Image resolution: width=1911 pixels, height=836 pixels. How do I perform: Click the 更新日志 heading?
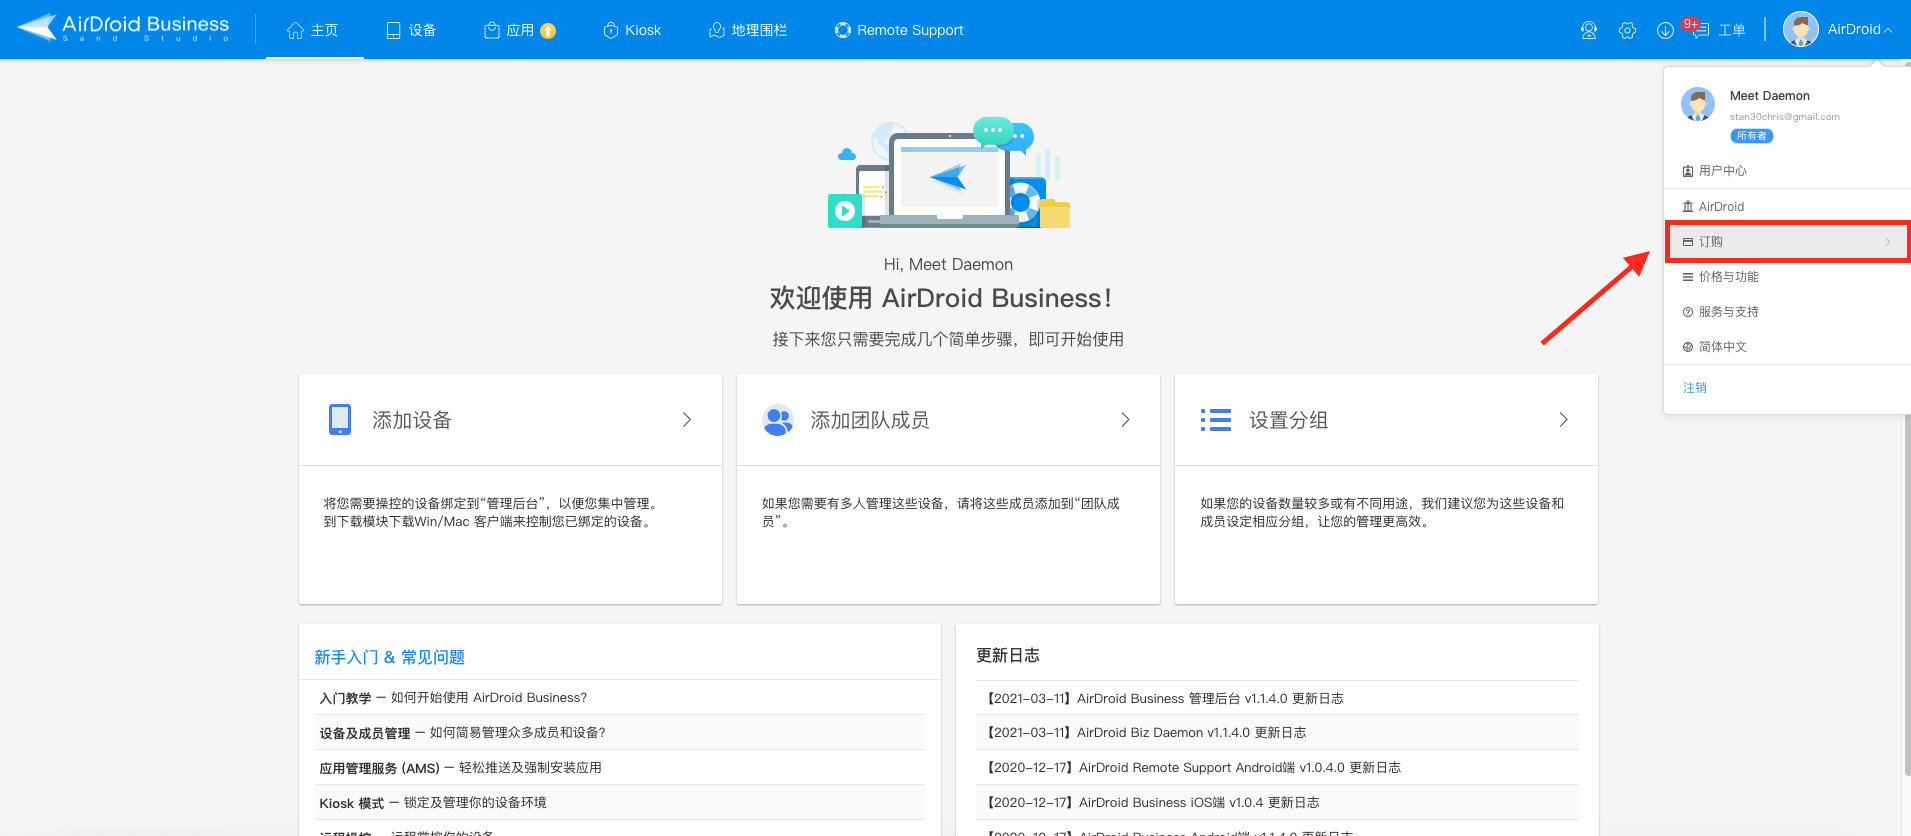pyautogui.click(x=1008, y=656)
